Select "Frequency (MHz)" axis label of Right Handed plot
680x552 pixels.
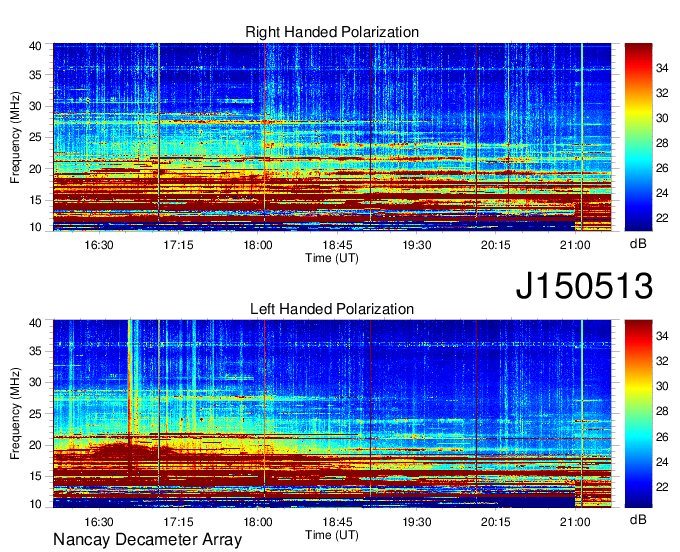pos(15,137)
